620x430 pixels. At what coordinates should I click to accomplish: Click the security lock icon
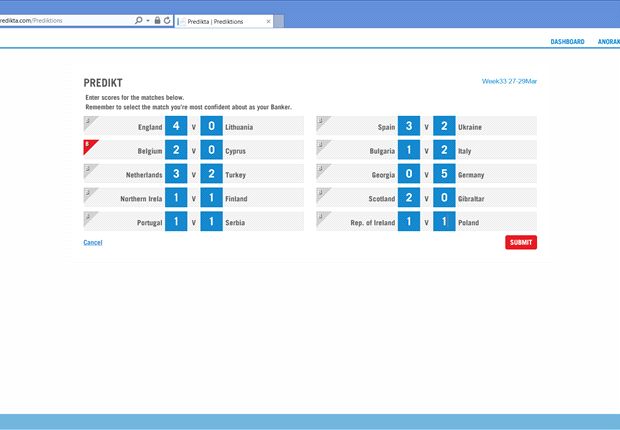click(x=157, y=20)
